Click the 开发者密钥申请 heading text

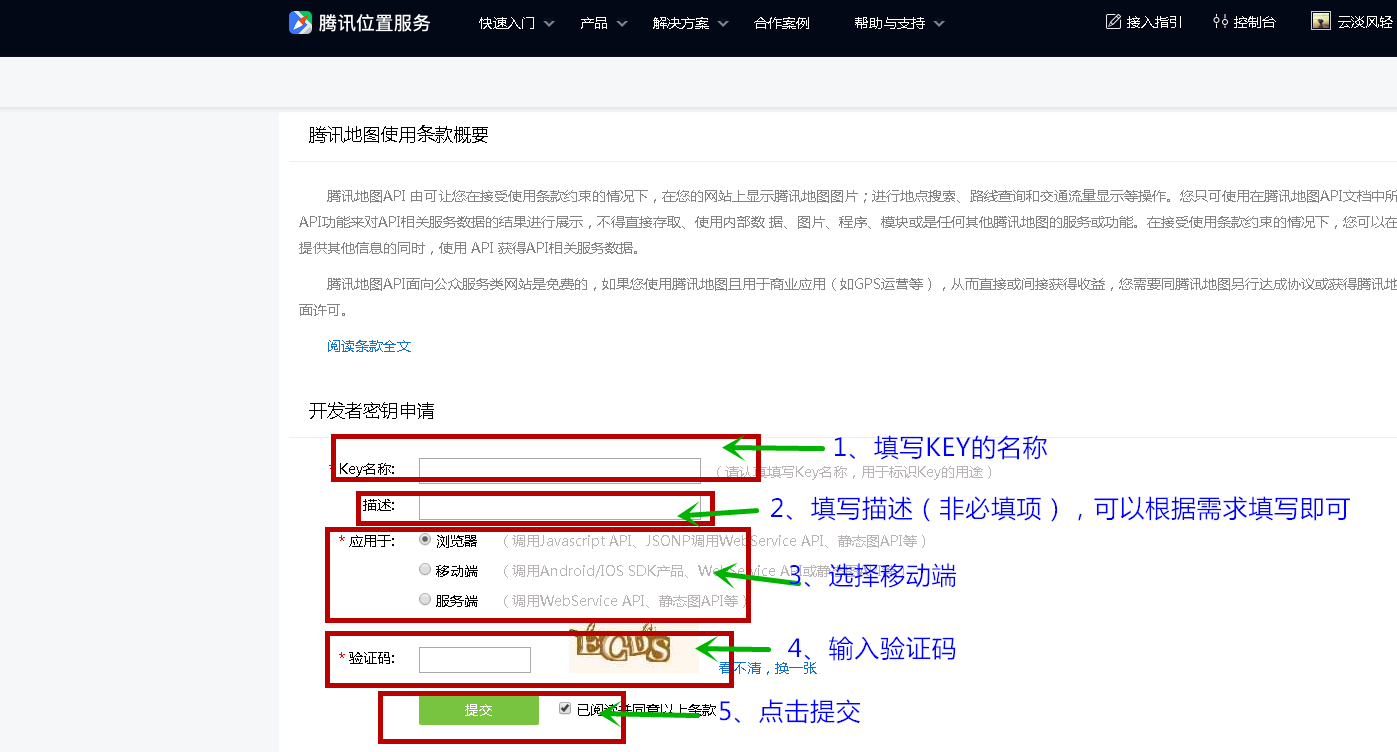point(371,411)
